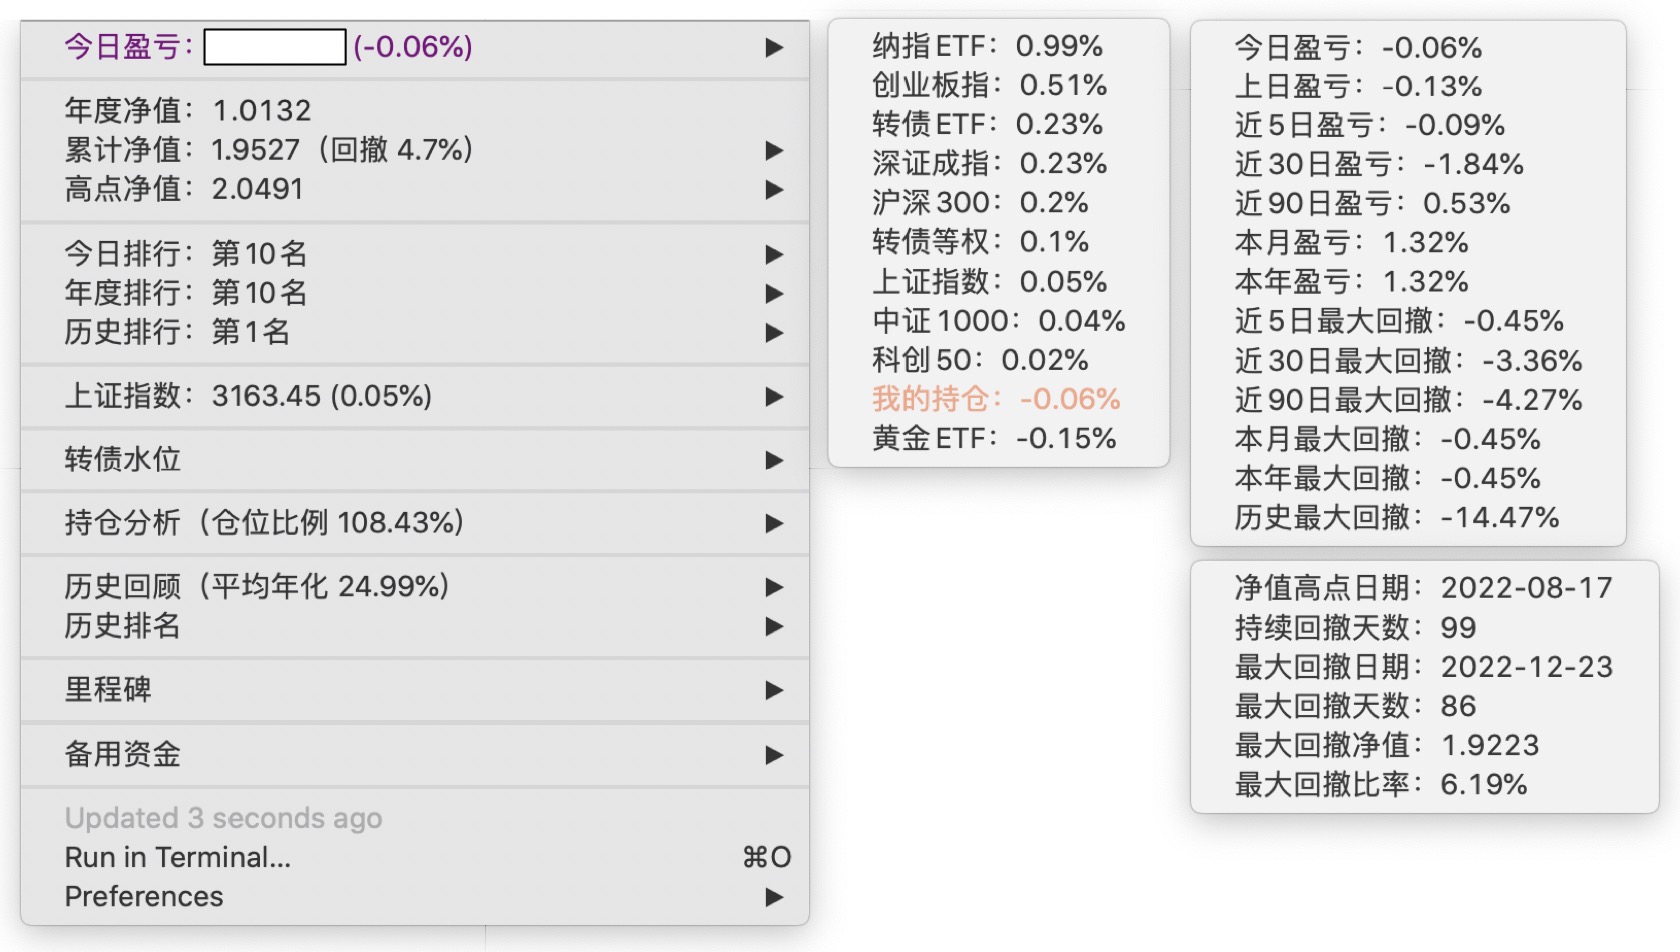Screen dimensions: 1680x952
Task: Open the 今日排行 submenu arrow
Action: click(773, 254)
